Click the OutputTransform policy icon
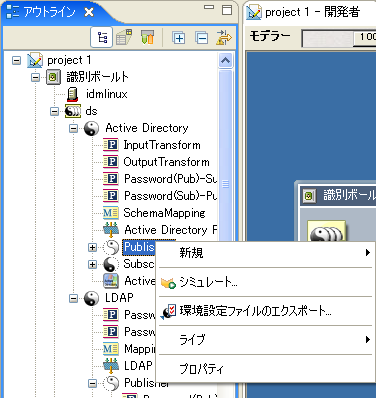 (111, 162)
